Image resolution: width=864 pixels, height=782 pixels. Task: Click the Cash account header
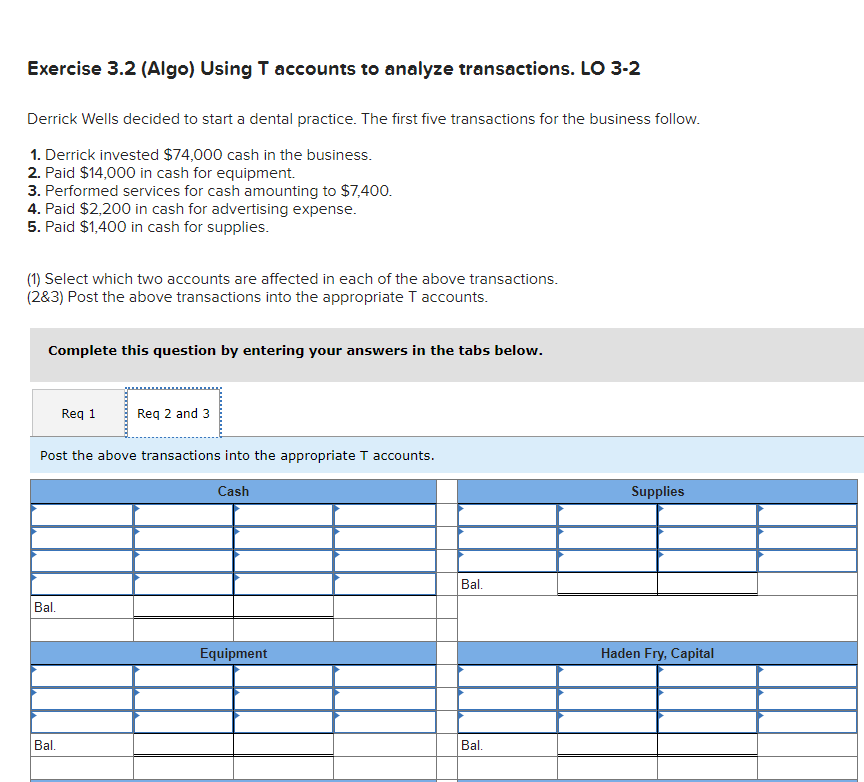234,491
